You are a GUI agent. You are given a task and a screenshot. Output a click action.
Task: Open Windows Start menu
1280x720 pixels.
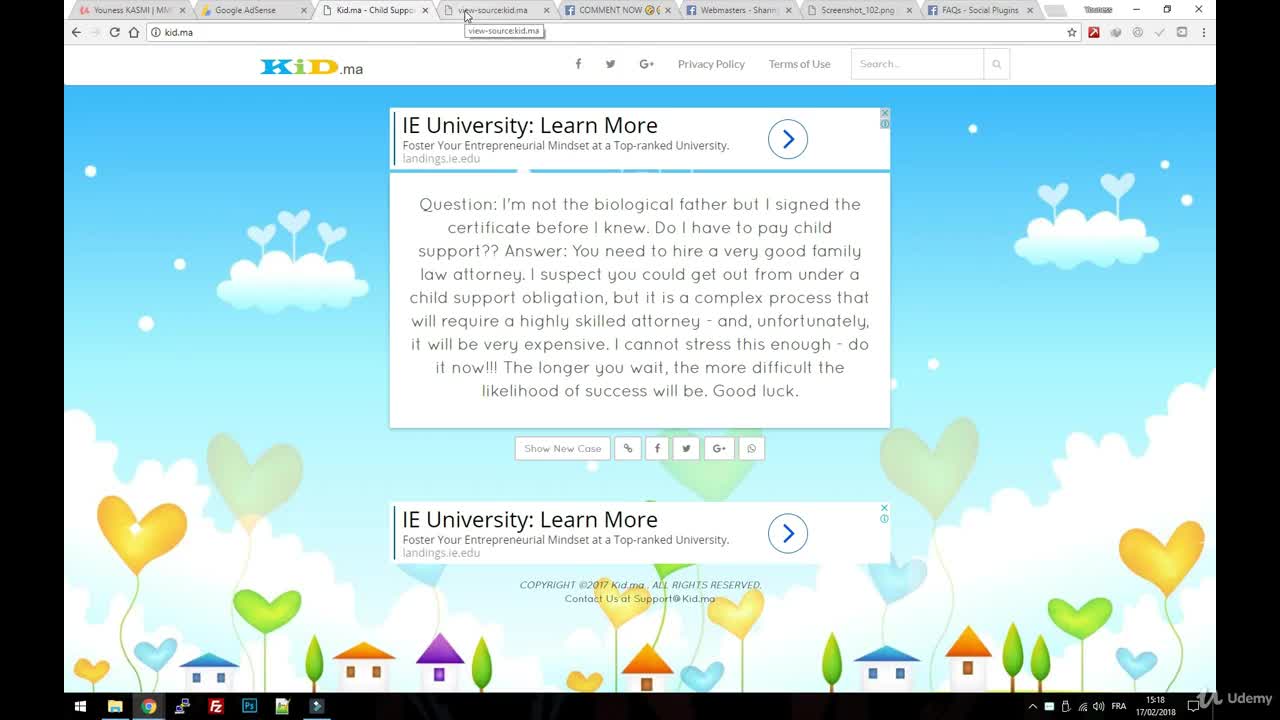click(x=80, y=706)
